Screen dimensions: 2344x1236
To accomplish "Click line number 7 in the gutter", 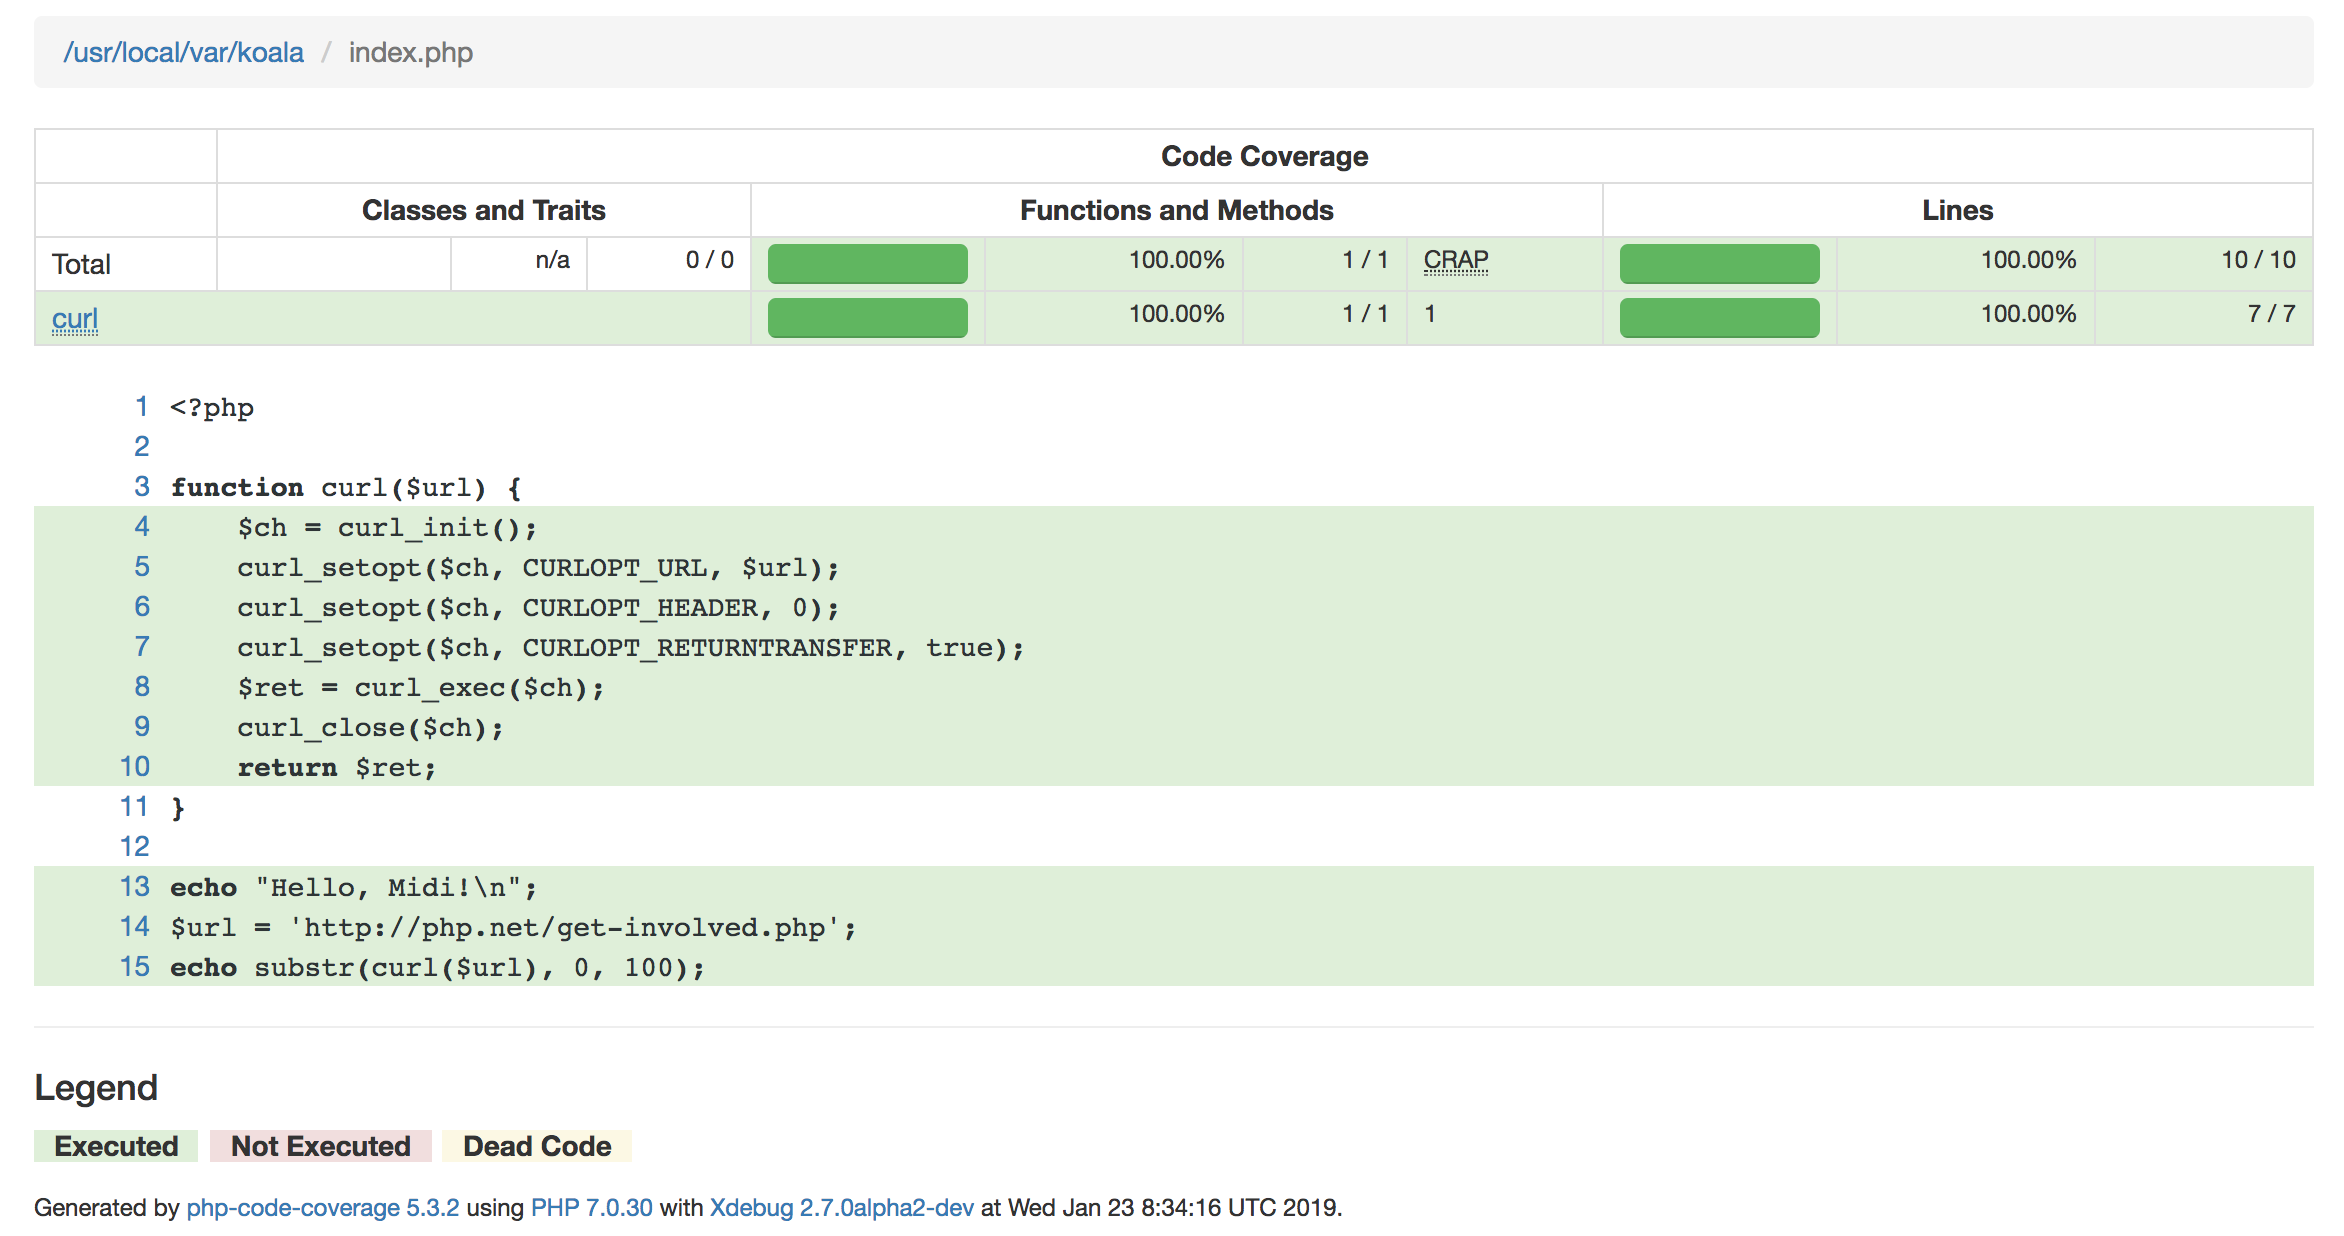I will tap(142, 647).
